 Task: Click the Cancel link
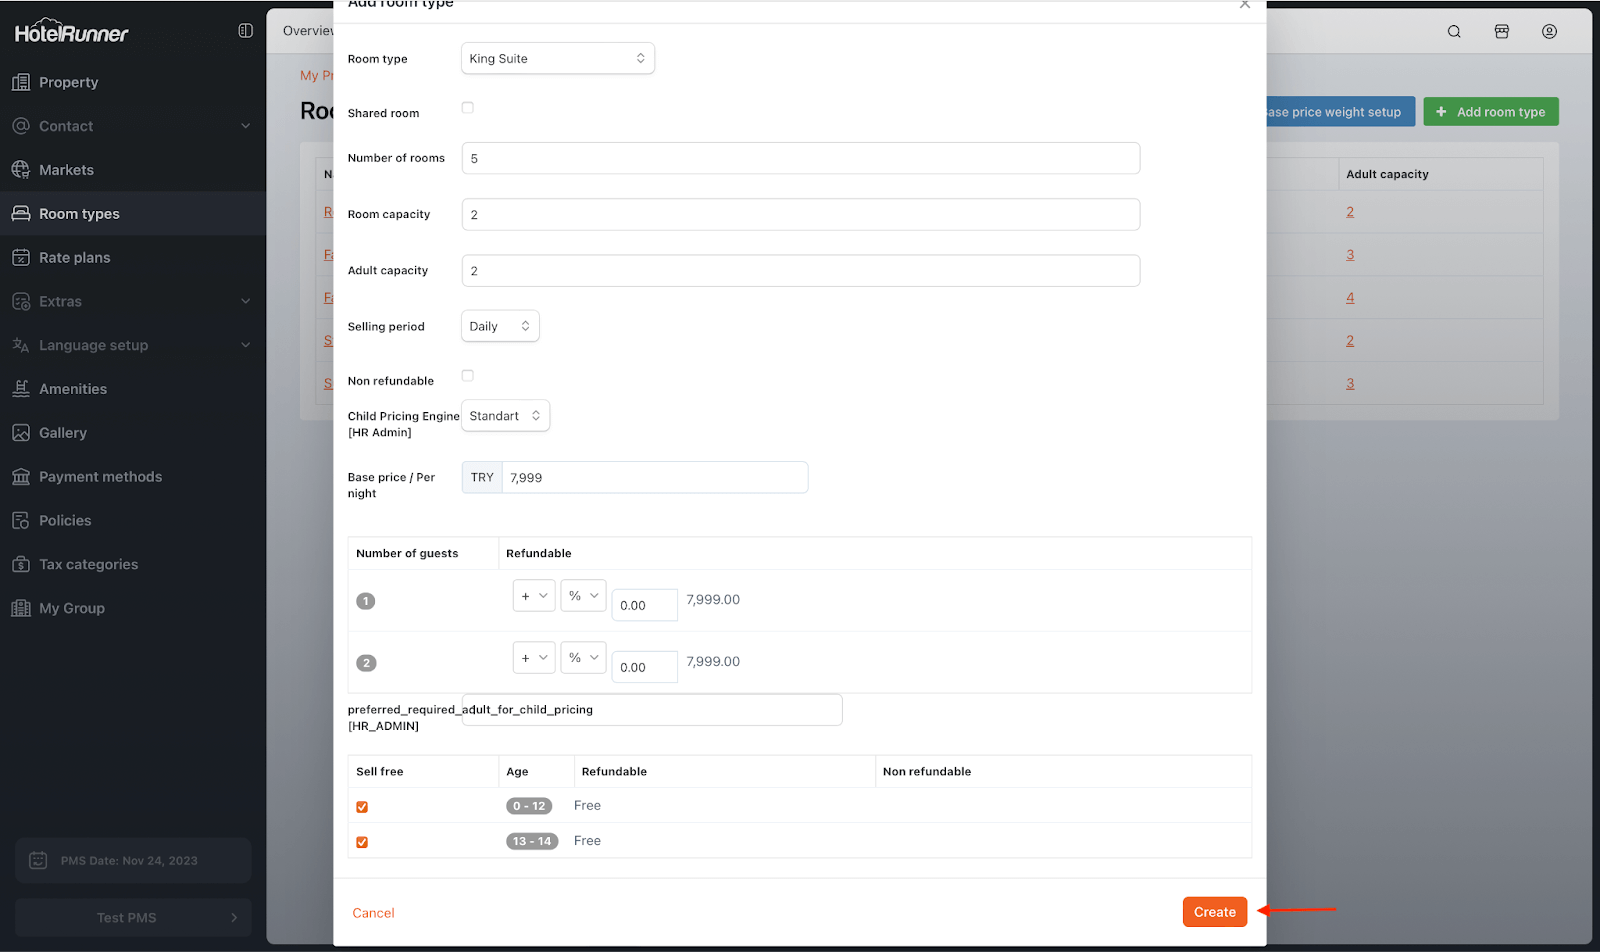tap(373, 913)
